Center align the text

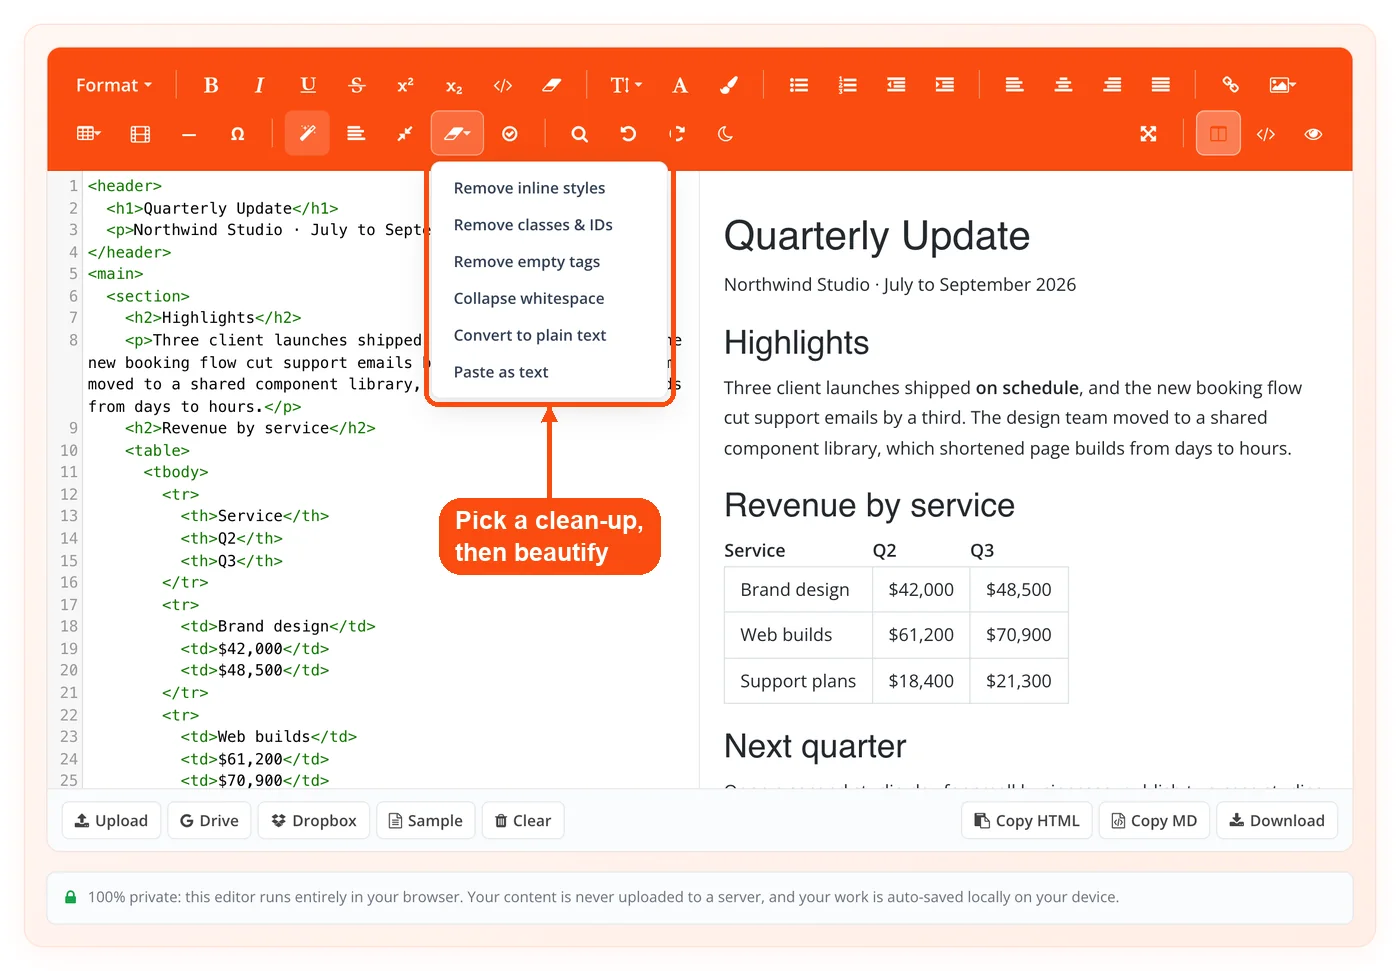[1063, 85]
